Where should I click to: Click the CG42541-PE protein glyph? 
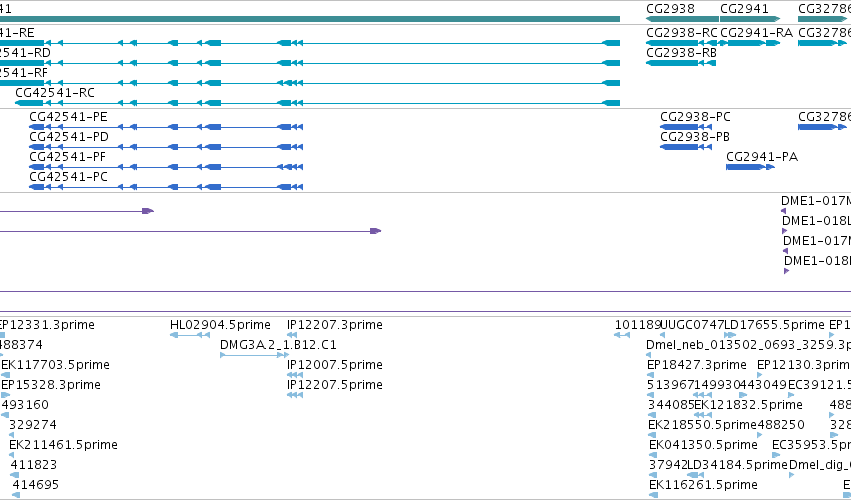click(x=166, y=127)
